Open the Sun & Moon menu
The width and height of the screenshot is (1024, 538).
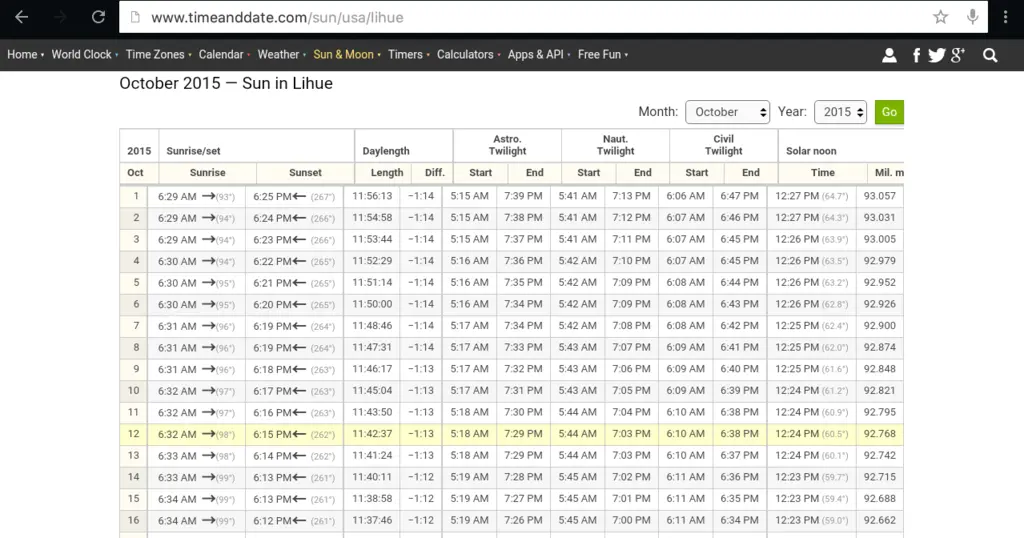[x=343, y=55]
